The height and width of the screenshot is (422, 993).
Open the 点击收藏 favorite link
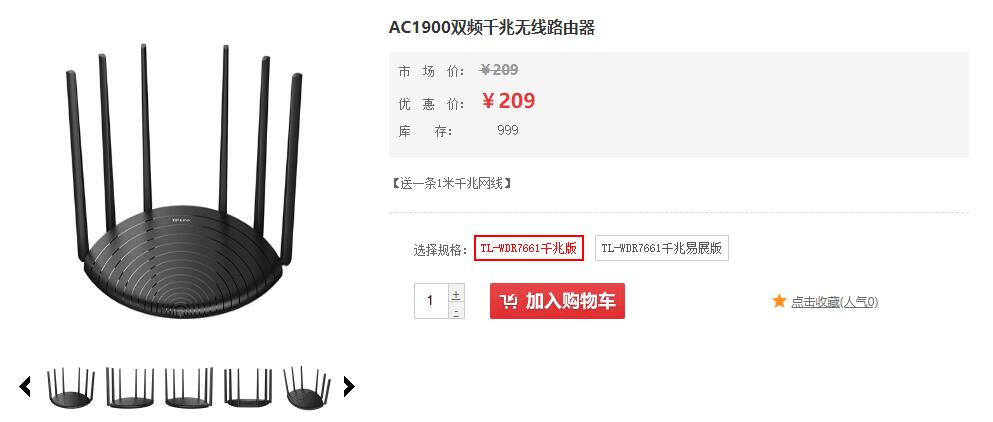point(835,302)
